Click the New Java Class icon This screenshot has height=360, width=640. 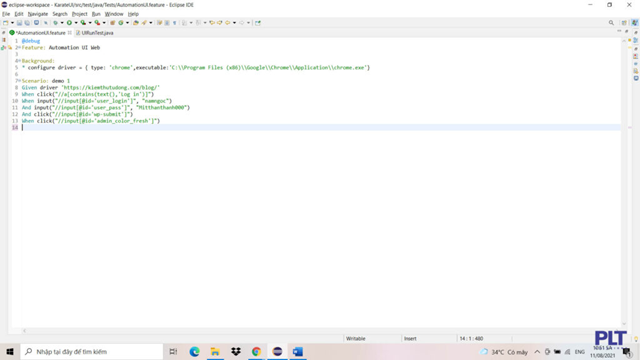click(121, 23)
